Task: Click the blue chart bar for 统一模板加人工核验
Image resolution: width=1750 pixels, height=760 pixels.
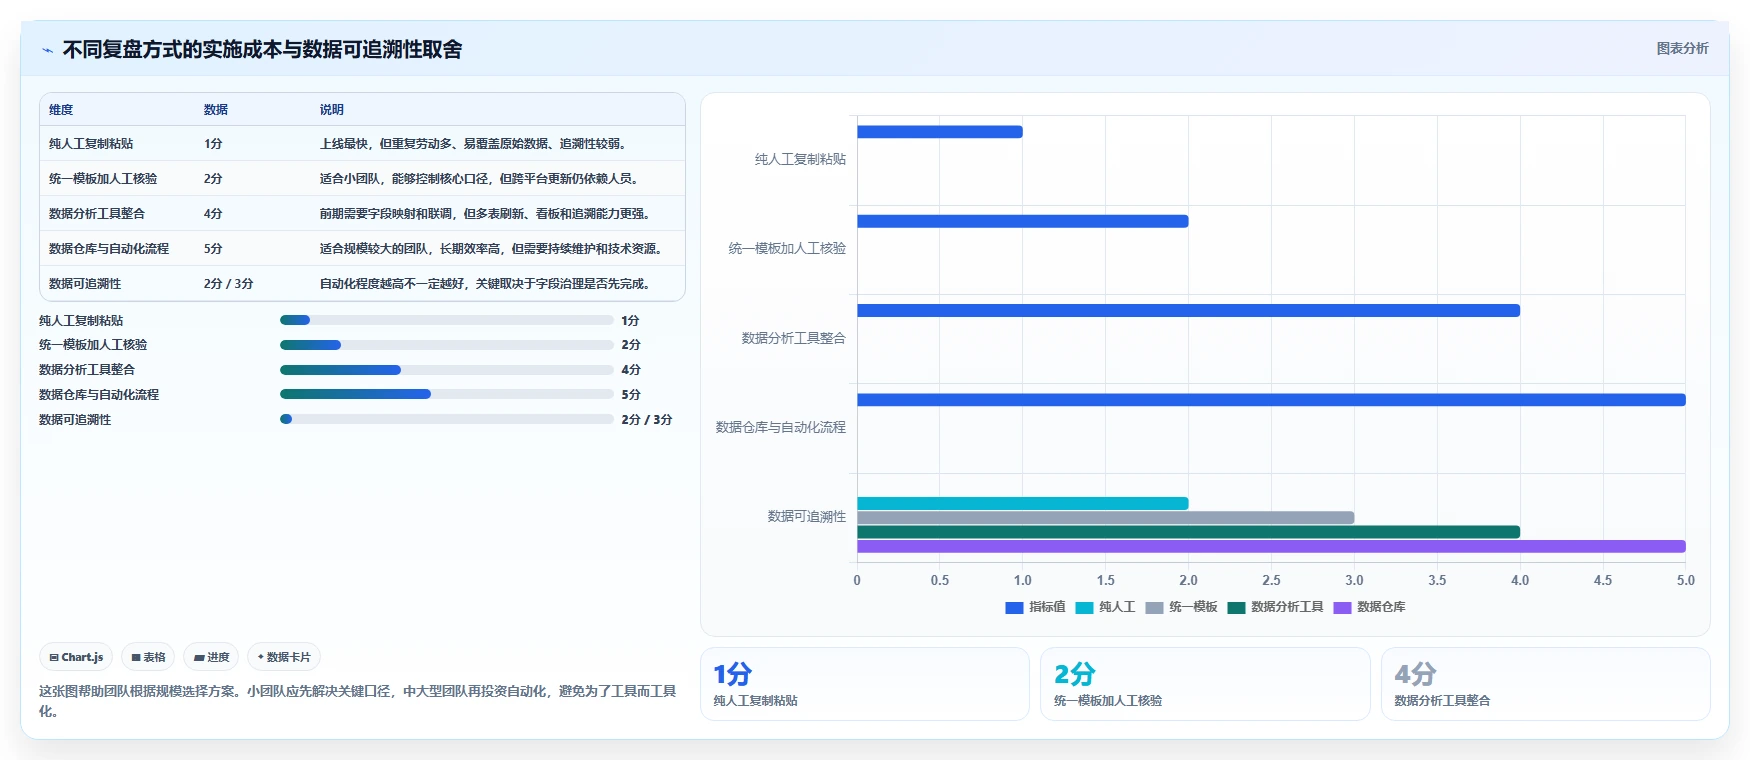Action: pyautogui.click(x=1022, y=221)
